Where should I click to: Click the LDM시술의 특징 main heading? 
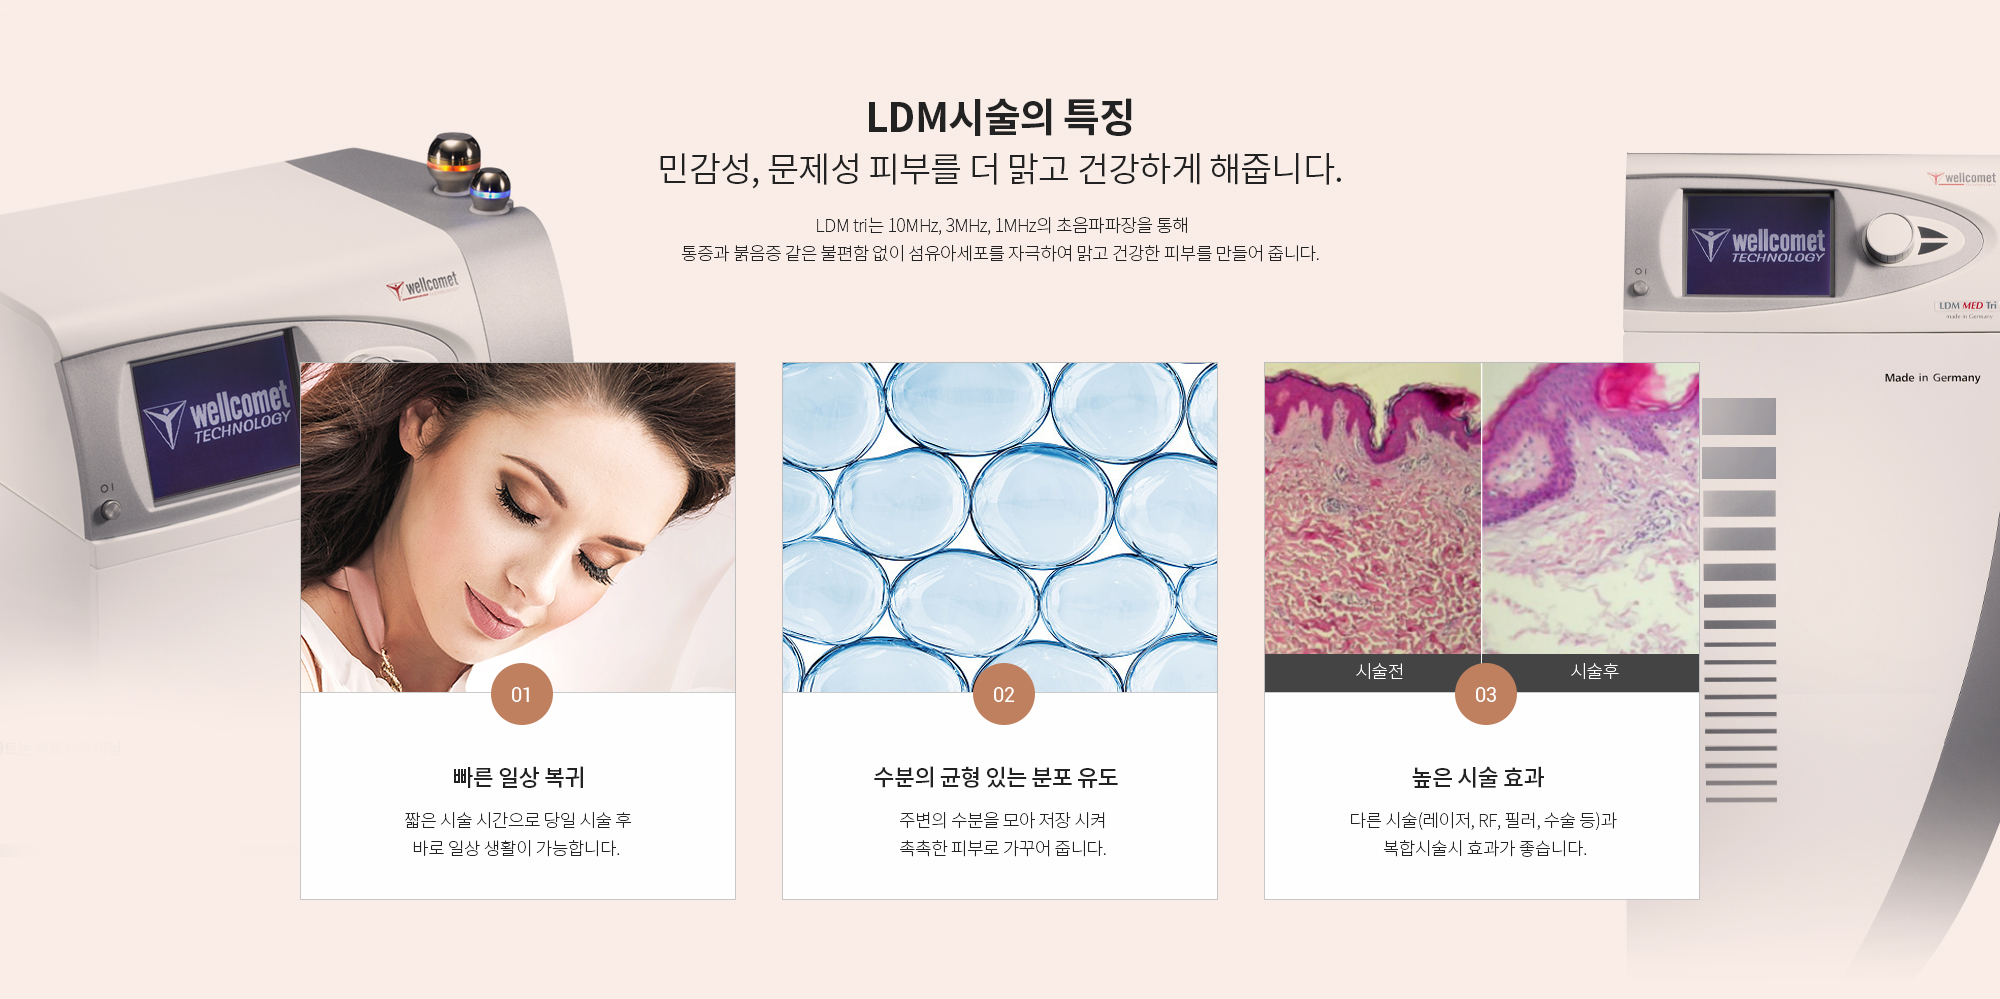tap(1000, 117)
